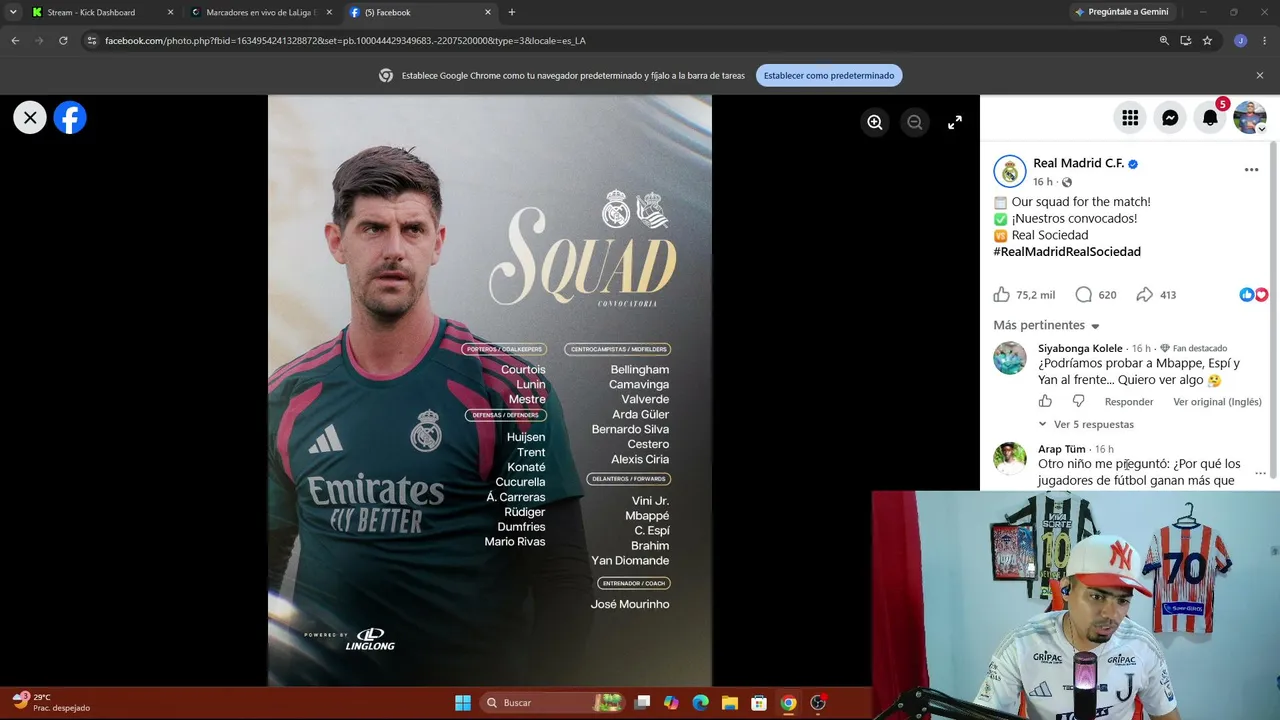The image size is (1280, 720).
Task: Open the #RealMadridRealSociedad hashtag
Action: (x=1067, y=252)
